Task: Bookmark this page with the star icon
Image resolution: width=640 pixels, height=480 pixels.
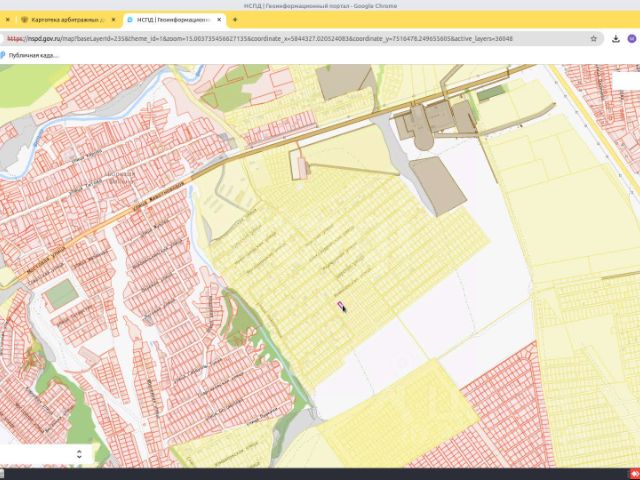Action: tap(594, 39)
